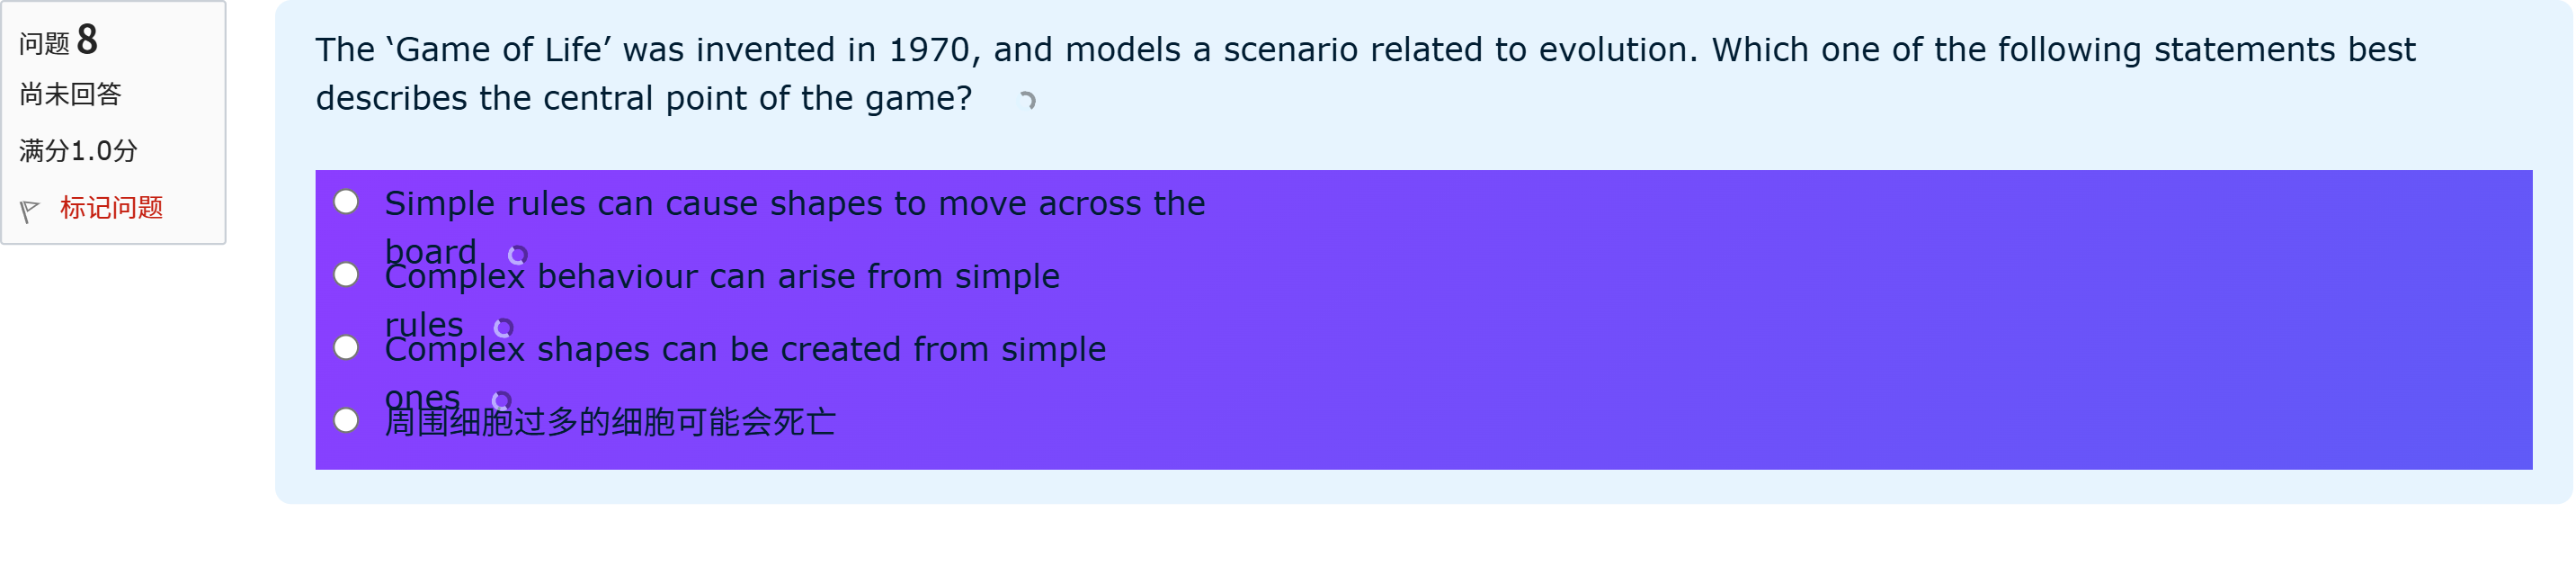Select the option 周围细胞过多的细胞可能会死亡
This screenshot has width=2576, height=575.
coord(345,422)
